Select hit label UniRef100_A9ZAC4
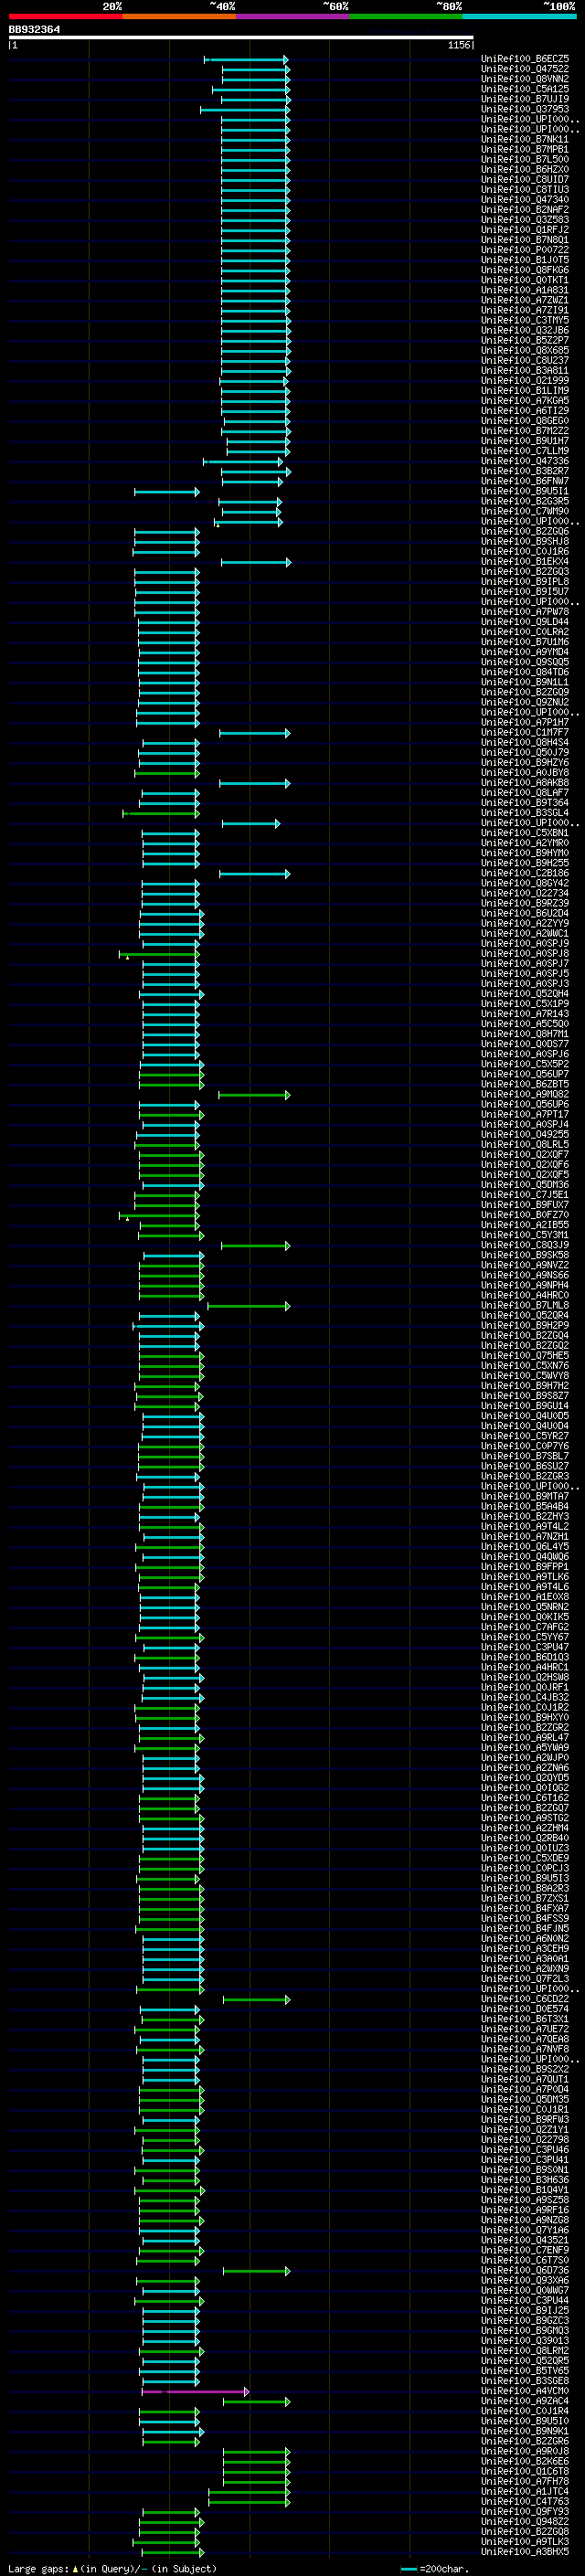 (x=525, y=2401)
